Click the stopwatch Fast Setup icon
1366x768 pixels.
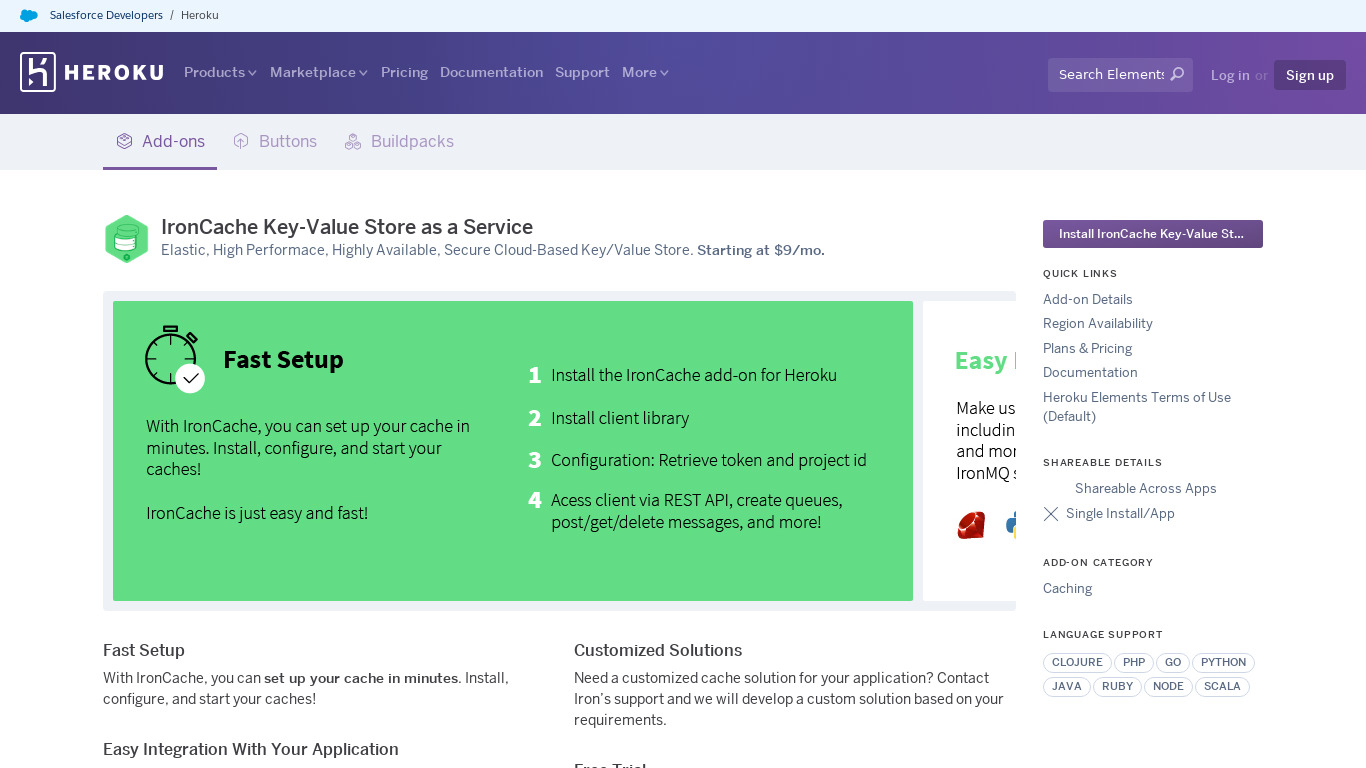(175, 358)
